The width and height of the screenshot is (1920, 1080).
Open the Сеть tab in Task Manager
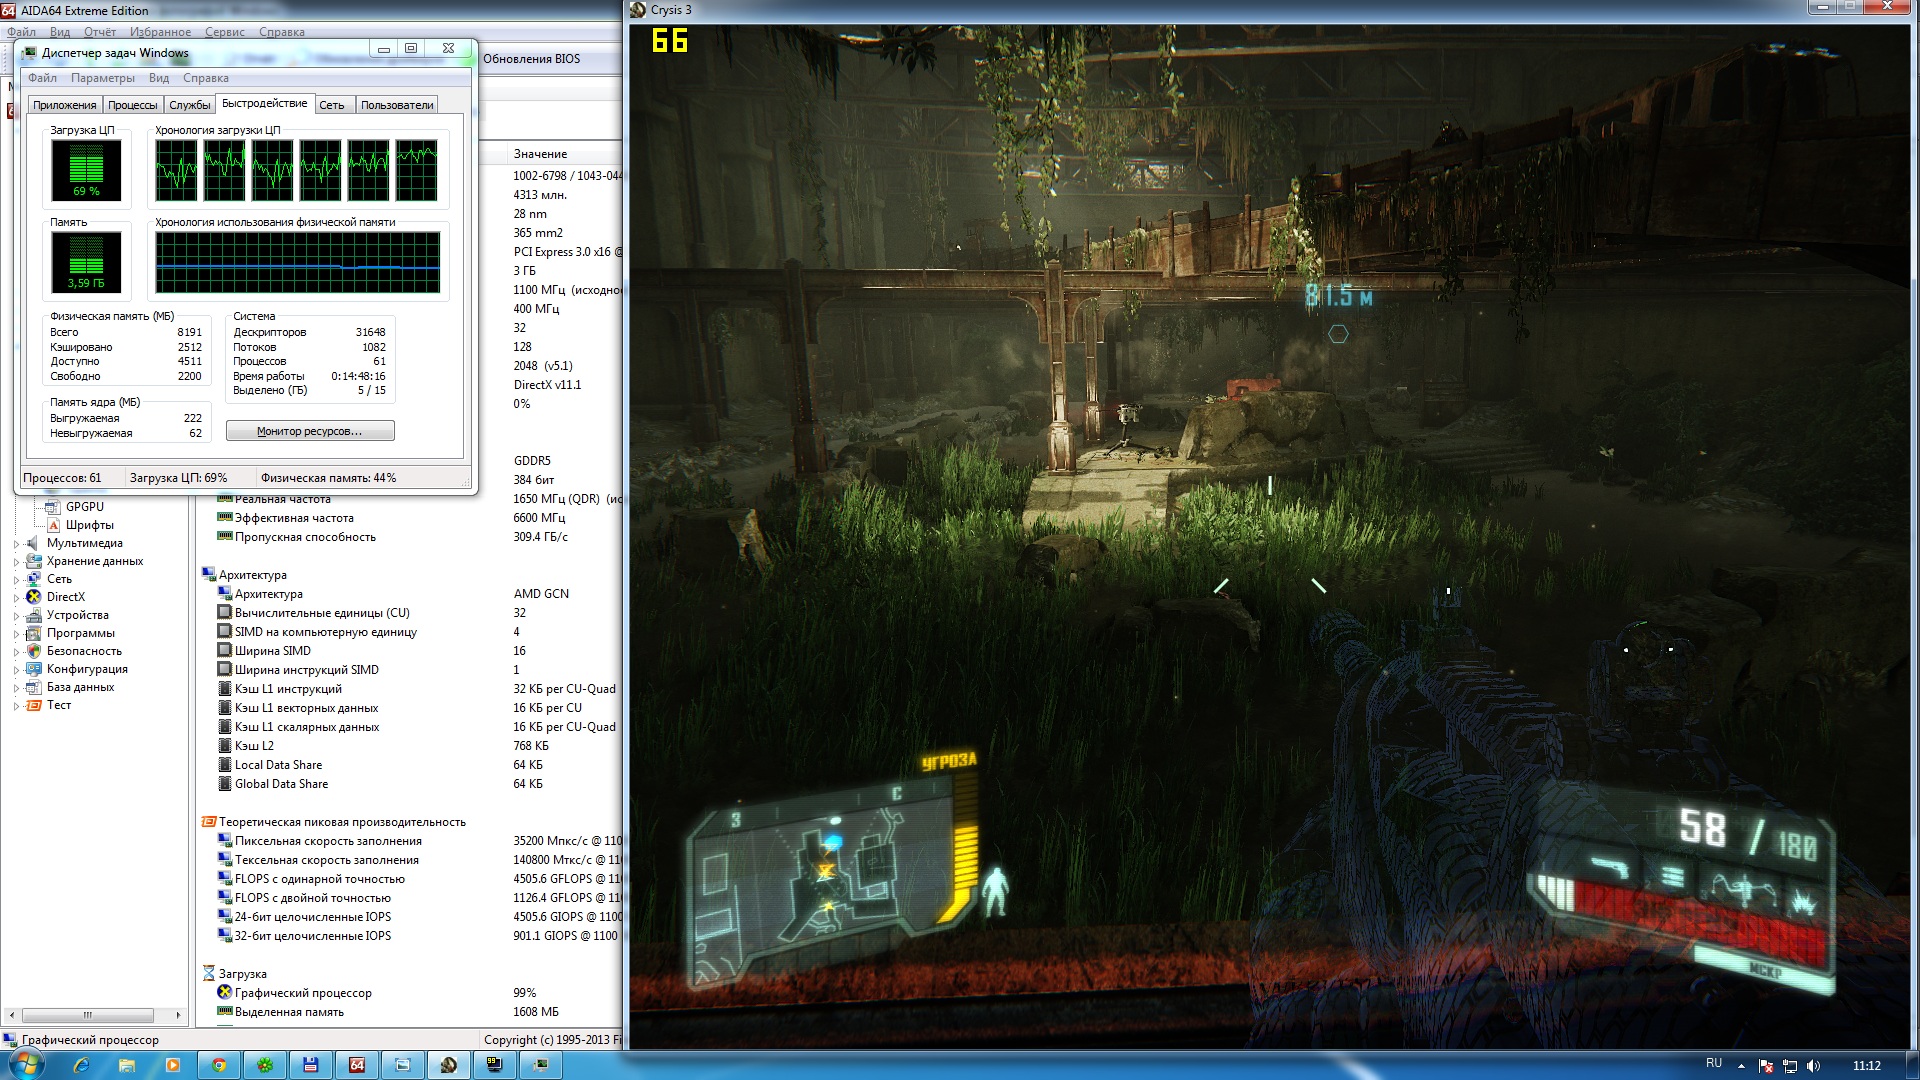pos(332,105)
